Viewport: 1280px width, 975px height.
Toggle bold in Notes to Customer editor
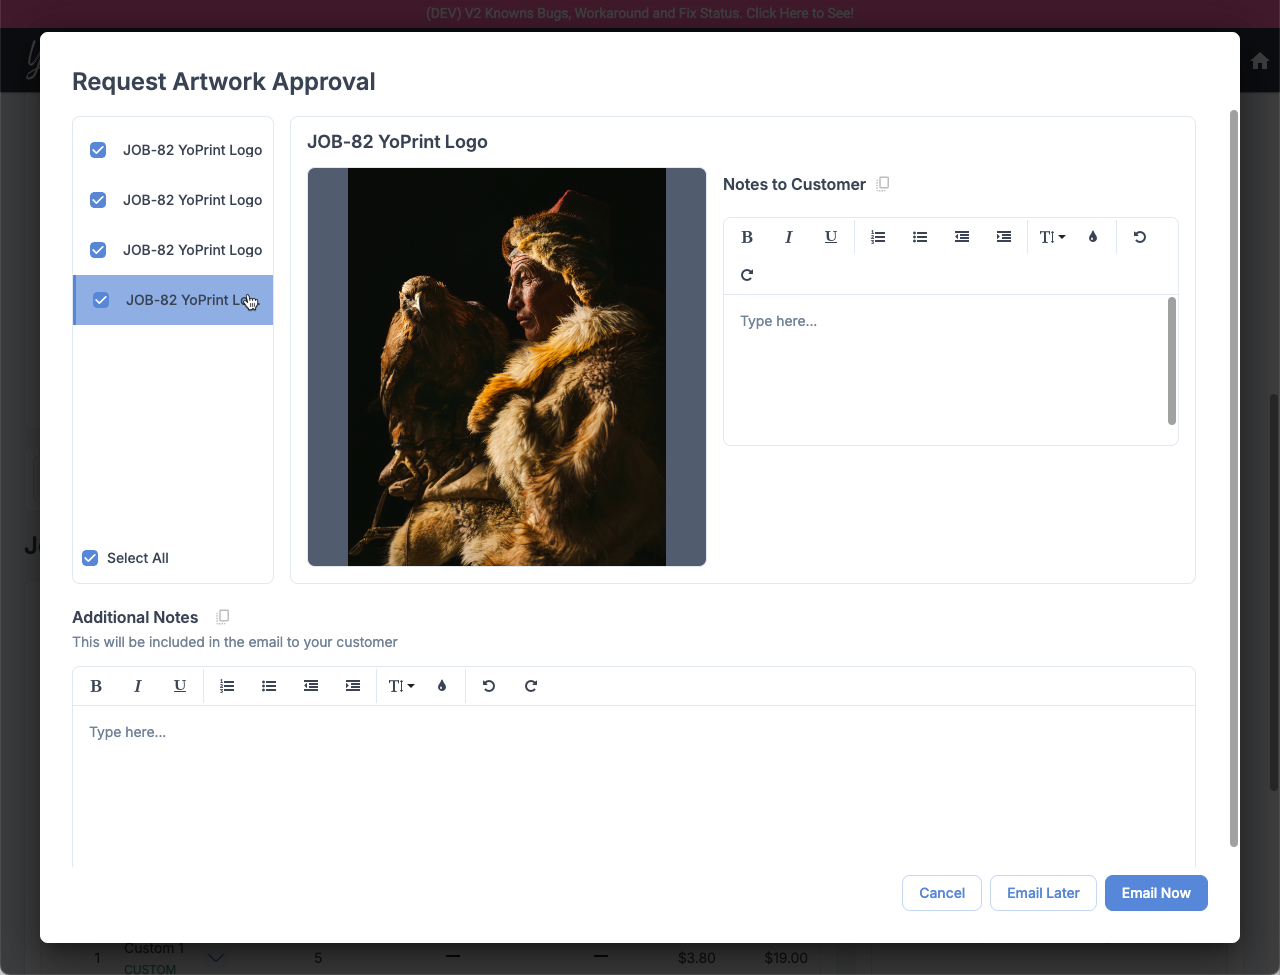[x=747, y=237]
